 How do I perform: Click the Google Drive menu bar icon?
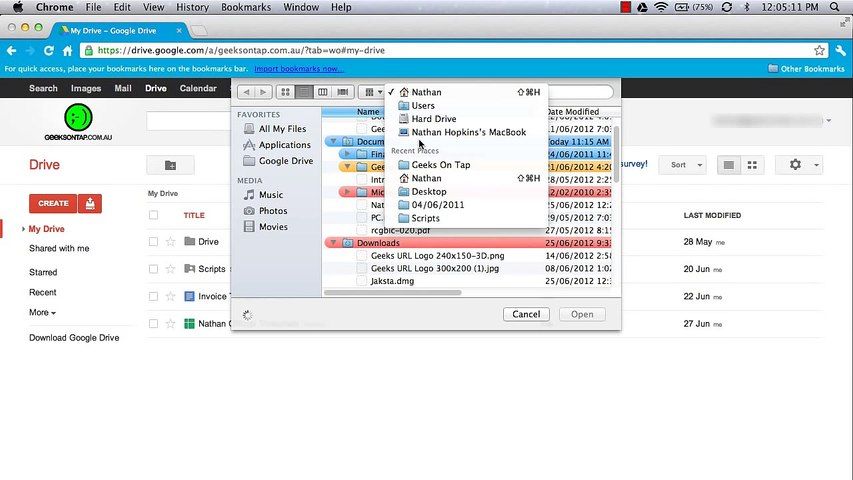coord(642,7)
